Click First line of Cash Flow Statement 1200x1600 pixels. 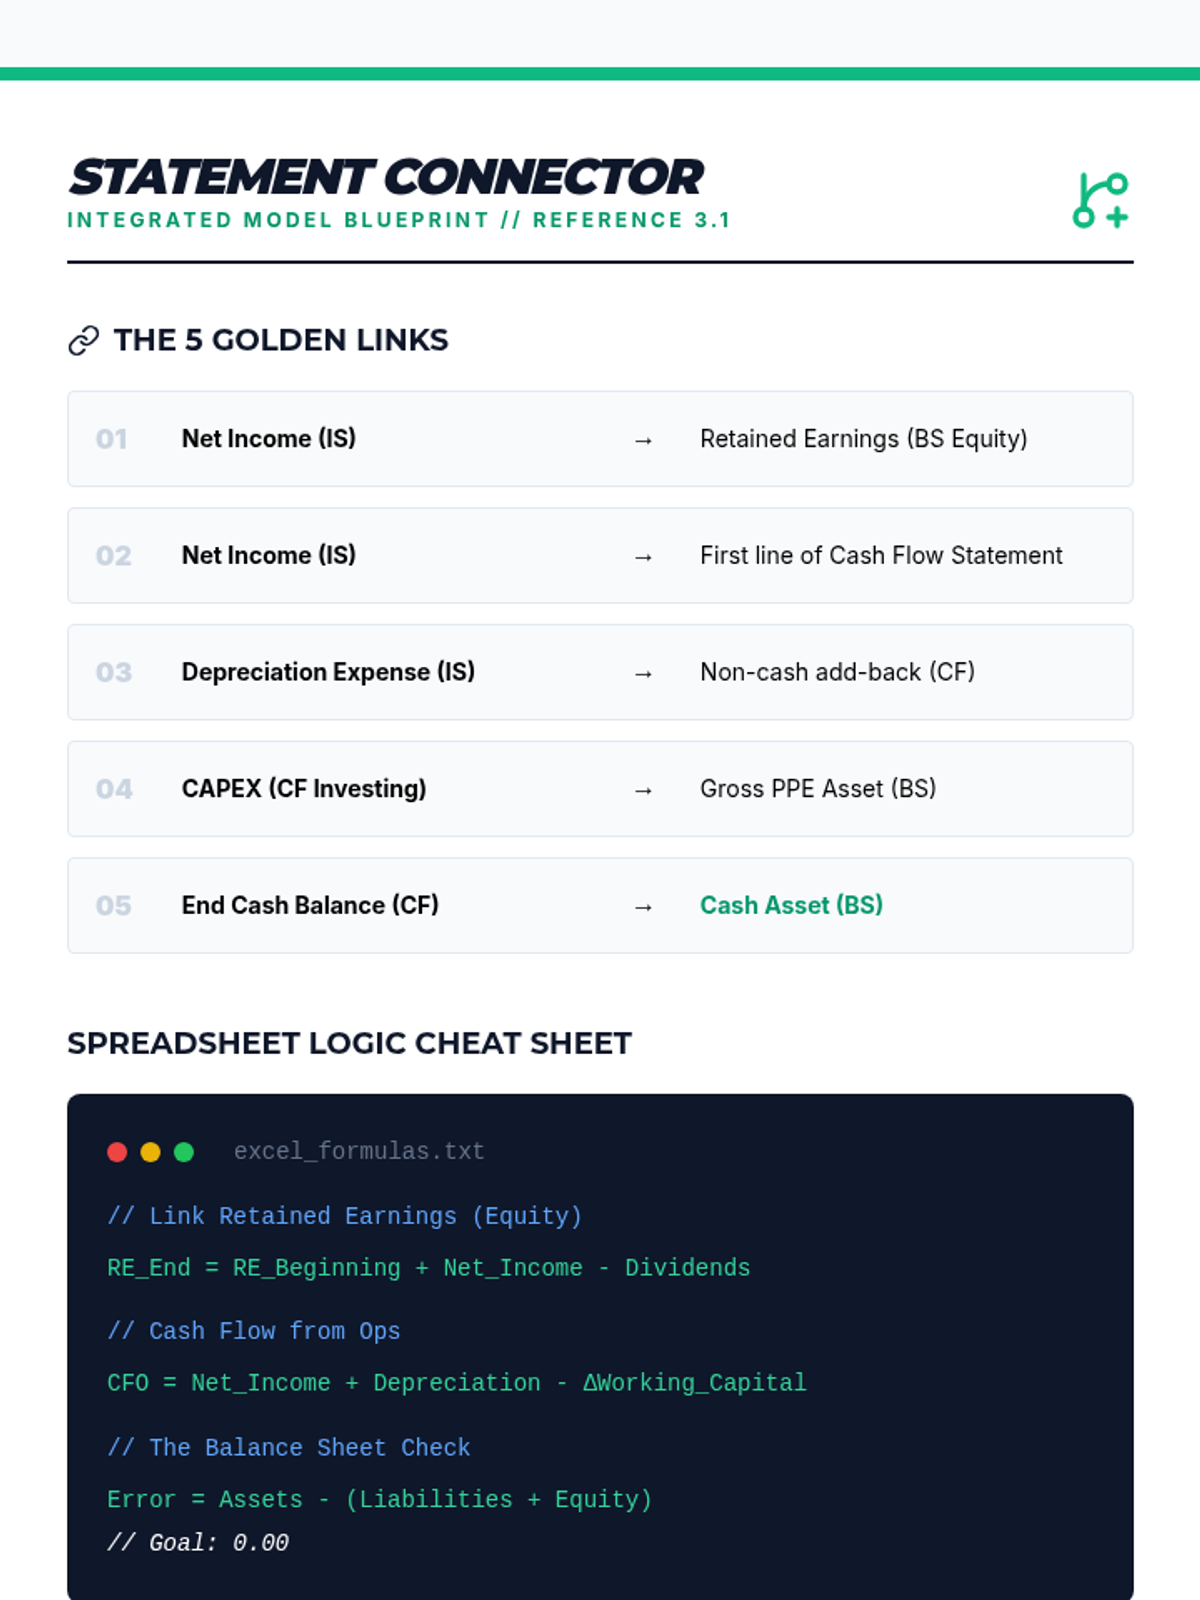pyautogui.click(x=881, y=555)
